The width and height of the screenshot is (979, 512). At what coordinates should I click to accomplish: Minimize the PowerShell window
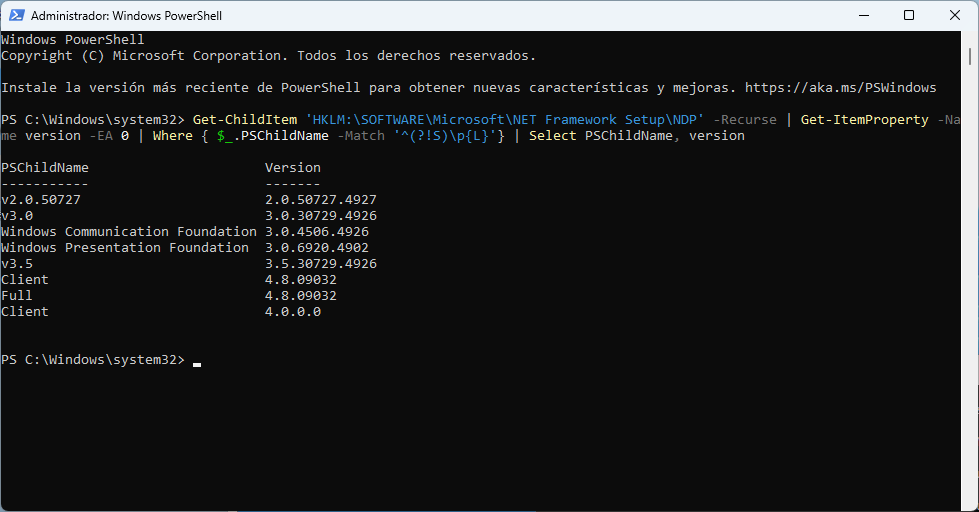[x=864, y=16]
